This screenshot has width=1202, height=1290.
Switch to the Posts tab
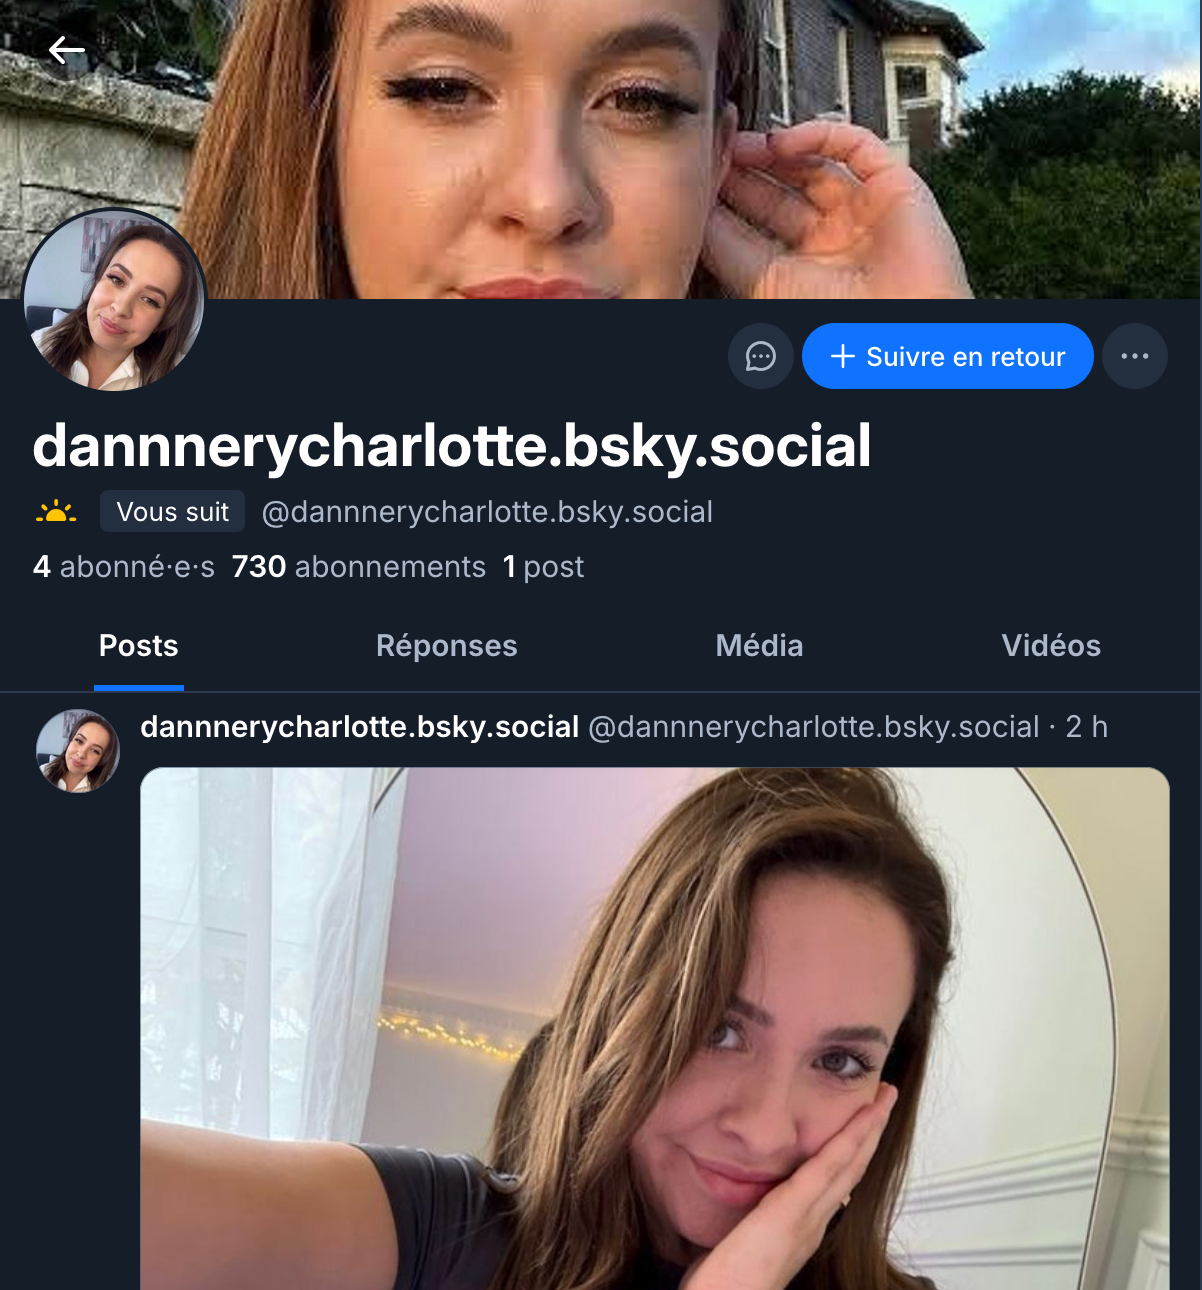[x=139, y=646]
